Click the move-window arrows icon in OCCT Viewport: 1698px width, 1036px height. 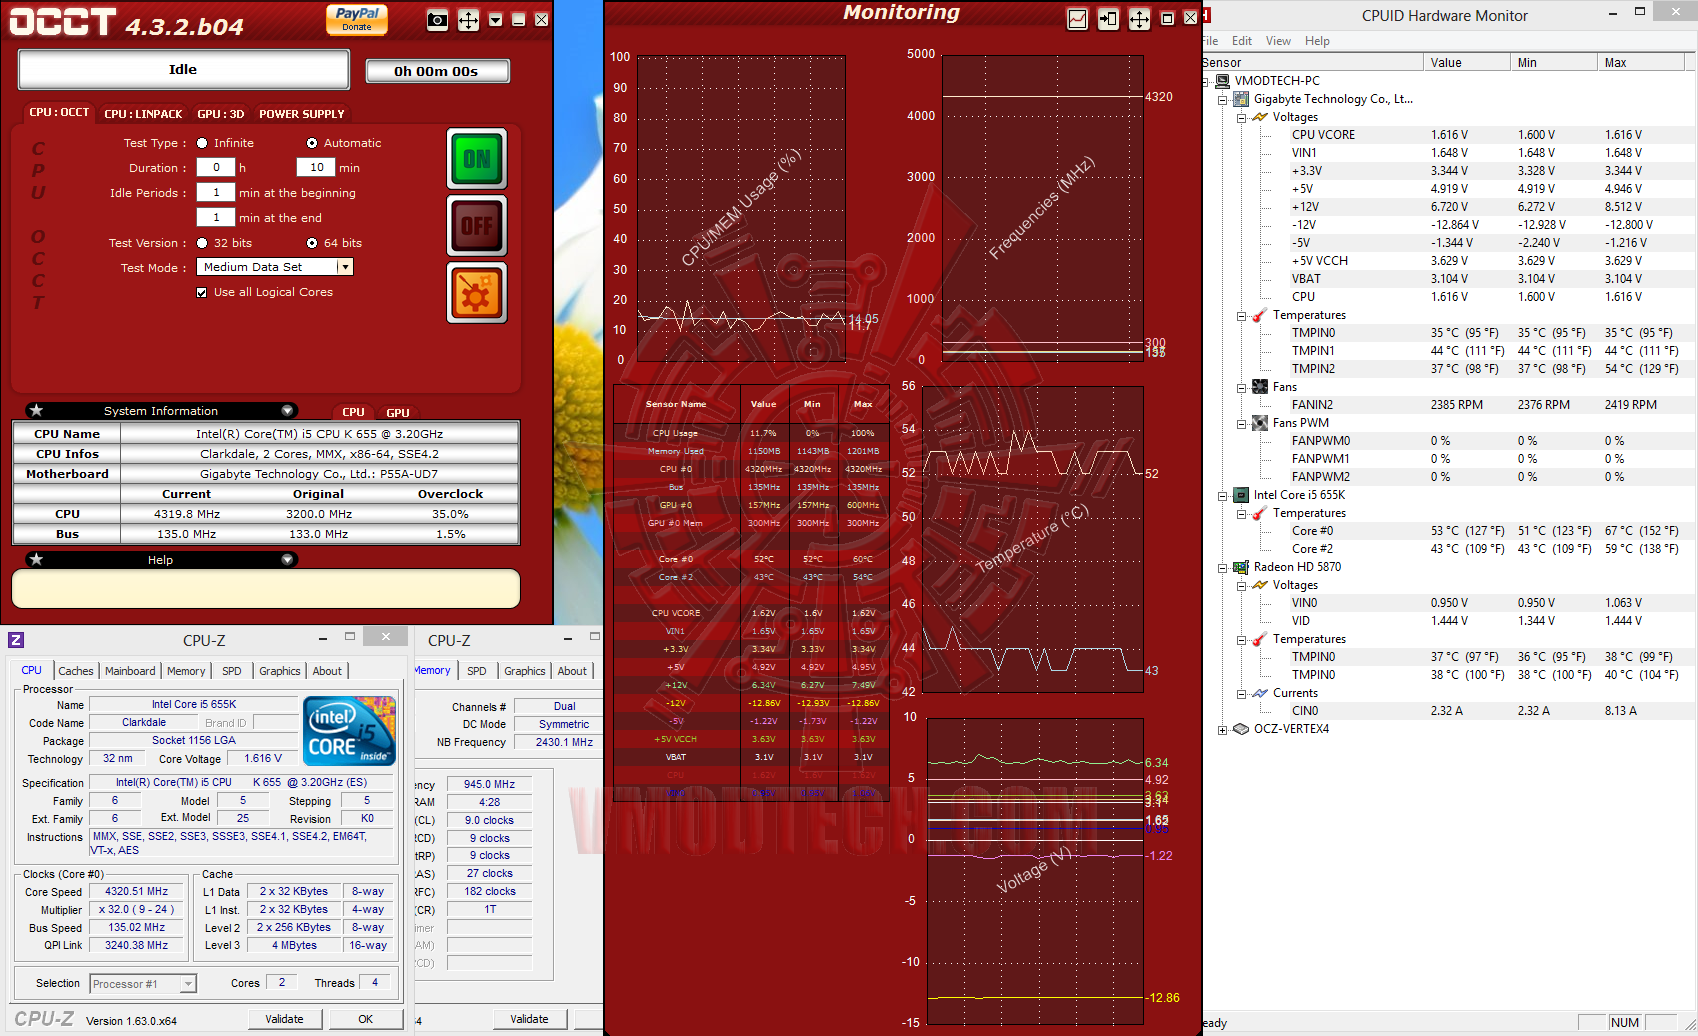[x=468, y=20]
